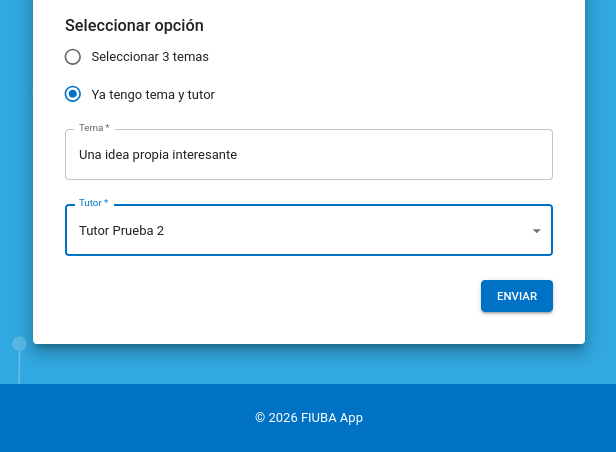
Task: Submit the form with ENVIAR
Action: (x=516, y=296)
